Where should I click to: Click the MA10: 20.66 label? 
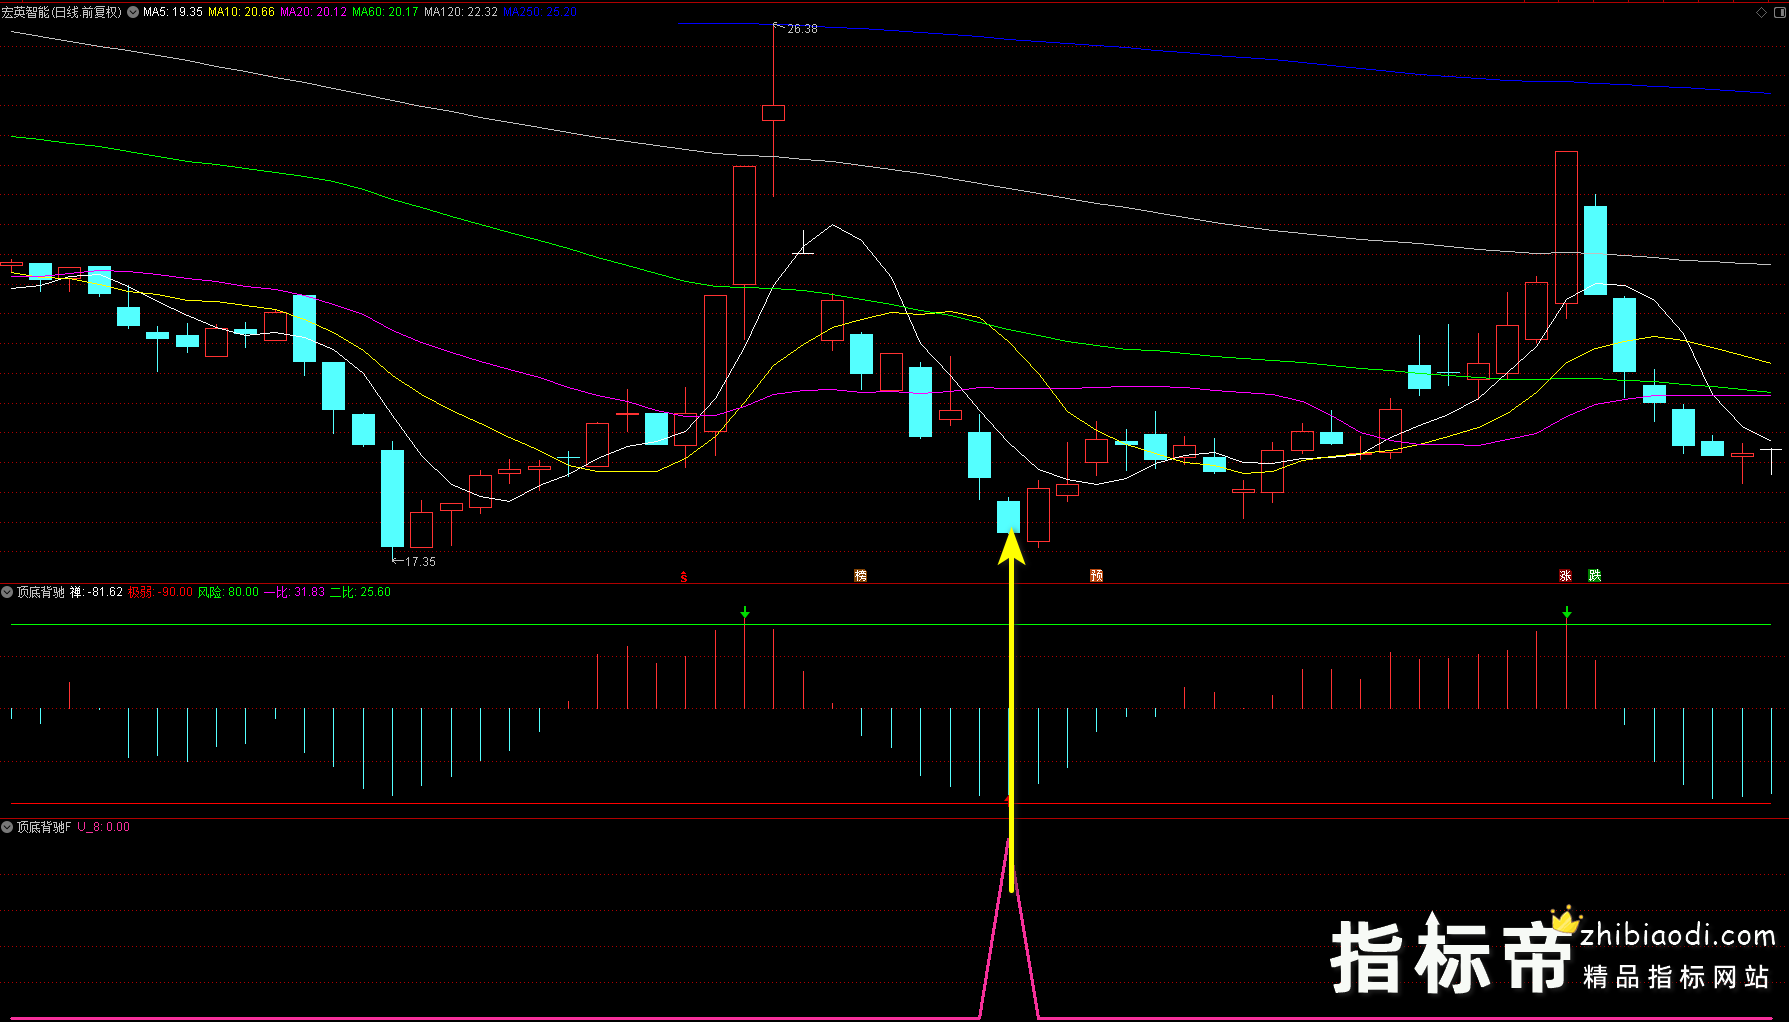(x=241, y=12)
